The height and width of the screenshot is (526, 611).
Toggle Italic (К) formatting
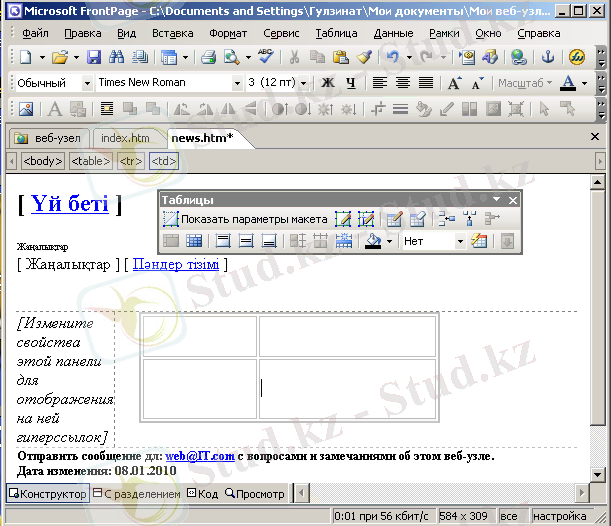[350, 83]
